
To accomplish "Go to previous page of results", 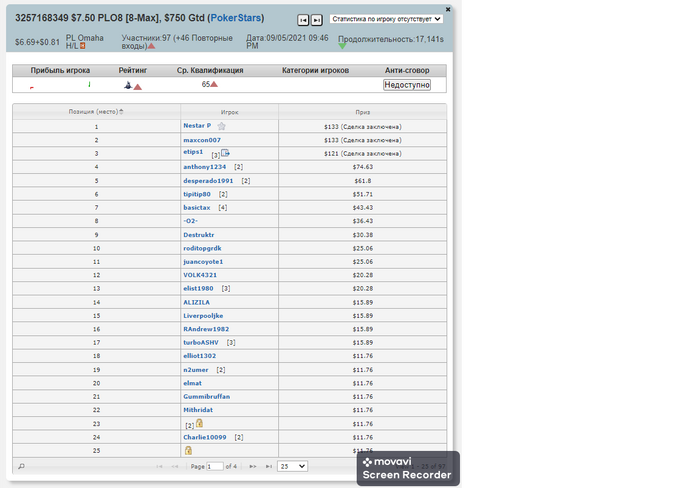I will point(175,466).
